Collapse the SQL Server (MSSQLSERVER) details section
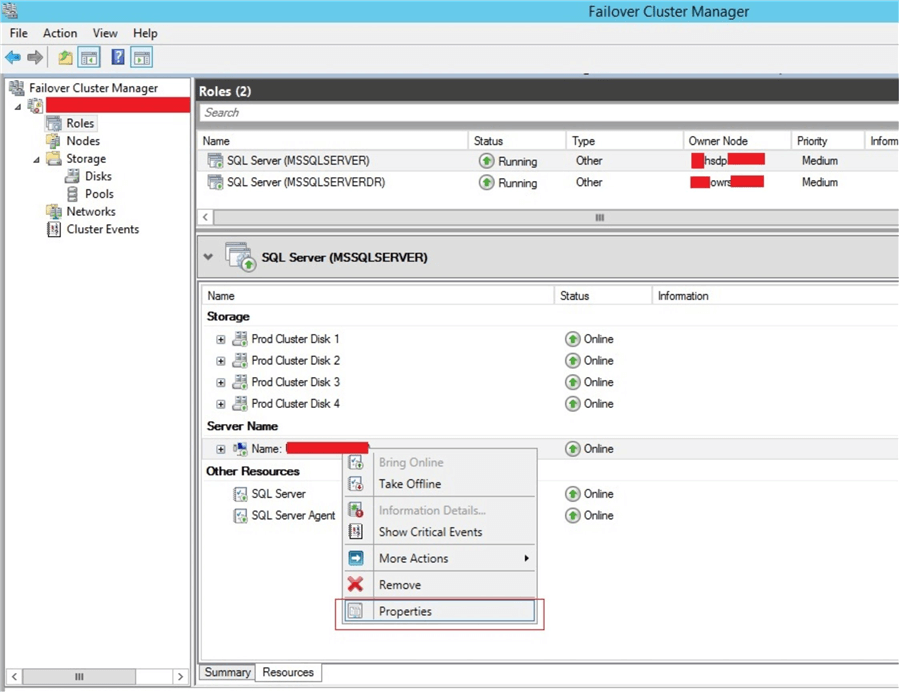Image resolution: width=899 pixels, height=692 pixels. coord(208,257)
